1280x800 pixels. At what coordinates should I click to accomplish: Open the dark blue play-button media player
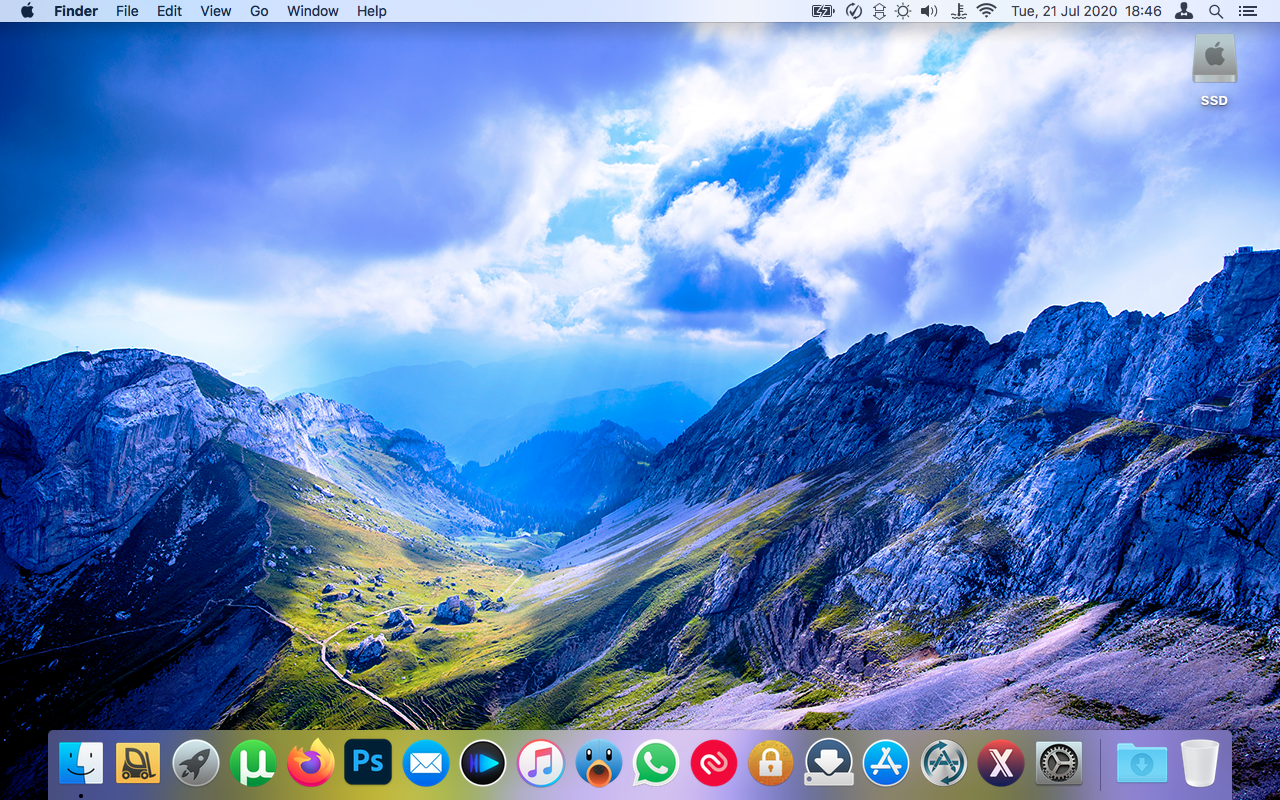pyautogui.click(x=483, y=764)
